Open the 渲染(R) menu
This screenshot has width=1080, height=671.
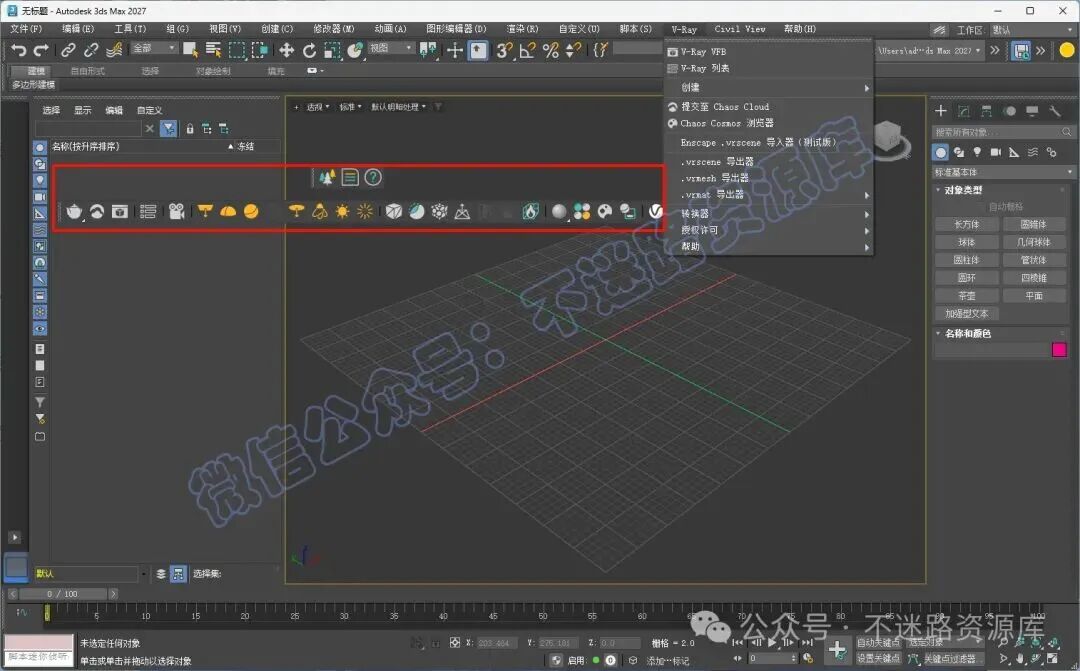point(522,29)
